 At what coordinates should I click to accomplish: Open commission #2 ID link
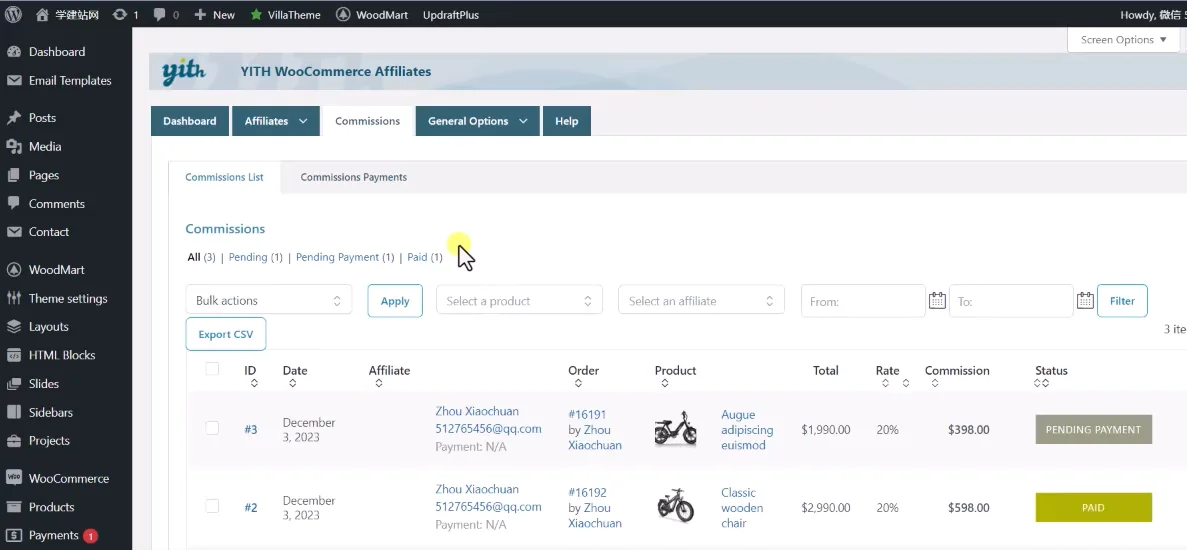pyautogui.click(x=251, y=507)
